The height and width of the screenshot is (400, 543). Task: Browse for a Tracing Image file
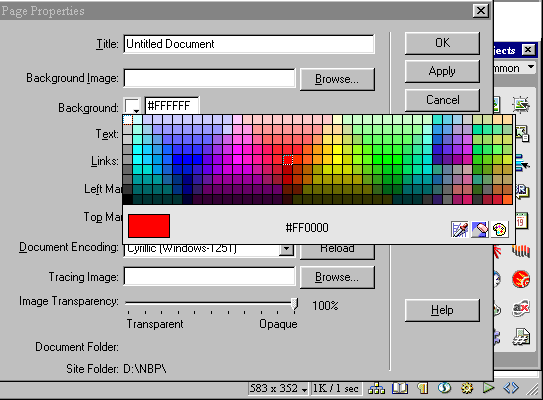337,277
